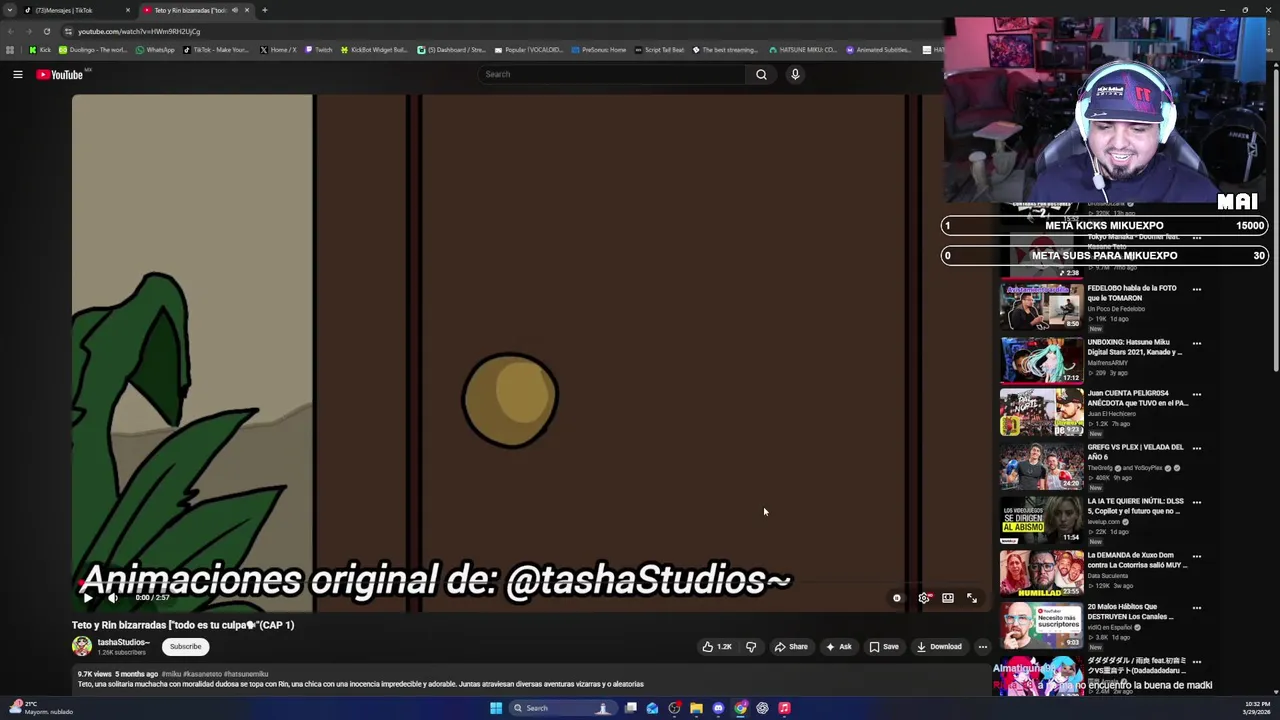1280x720 pixels.
Task: Open the tab search dropdown arrow
Action: [x=10, y=10]
